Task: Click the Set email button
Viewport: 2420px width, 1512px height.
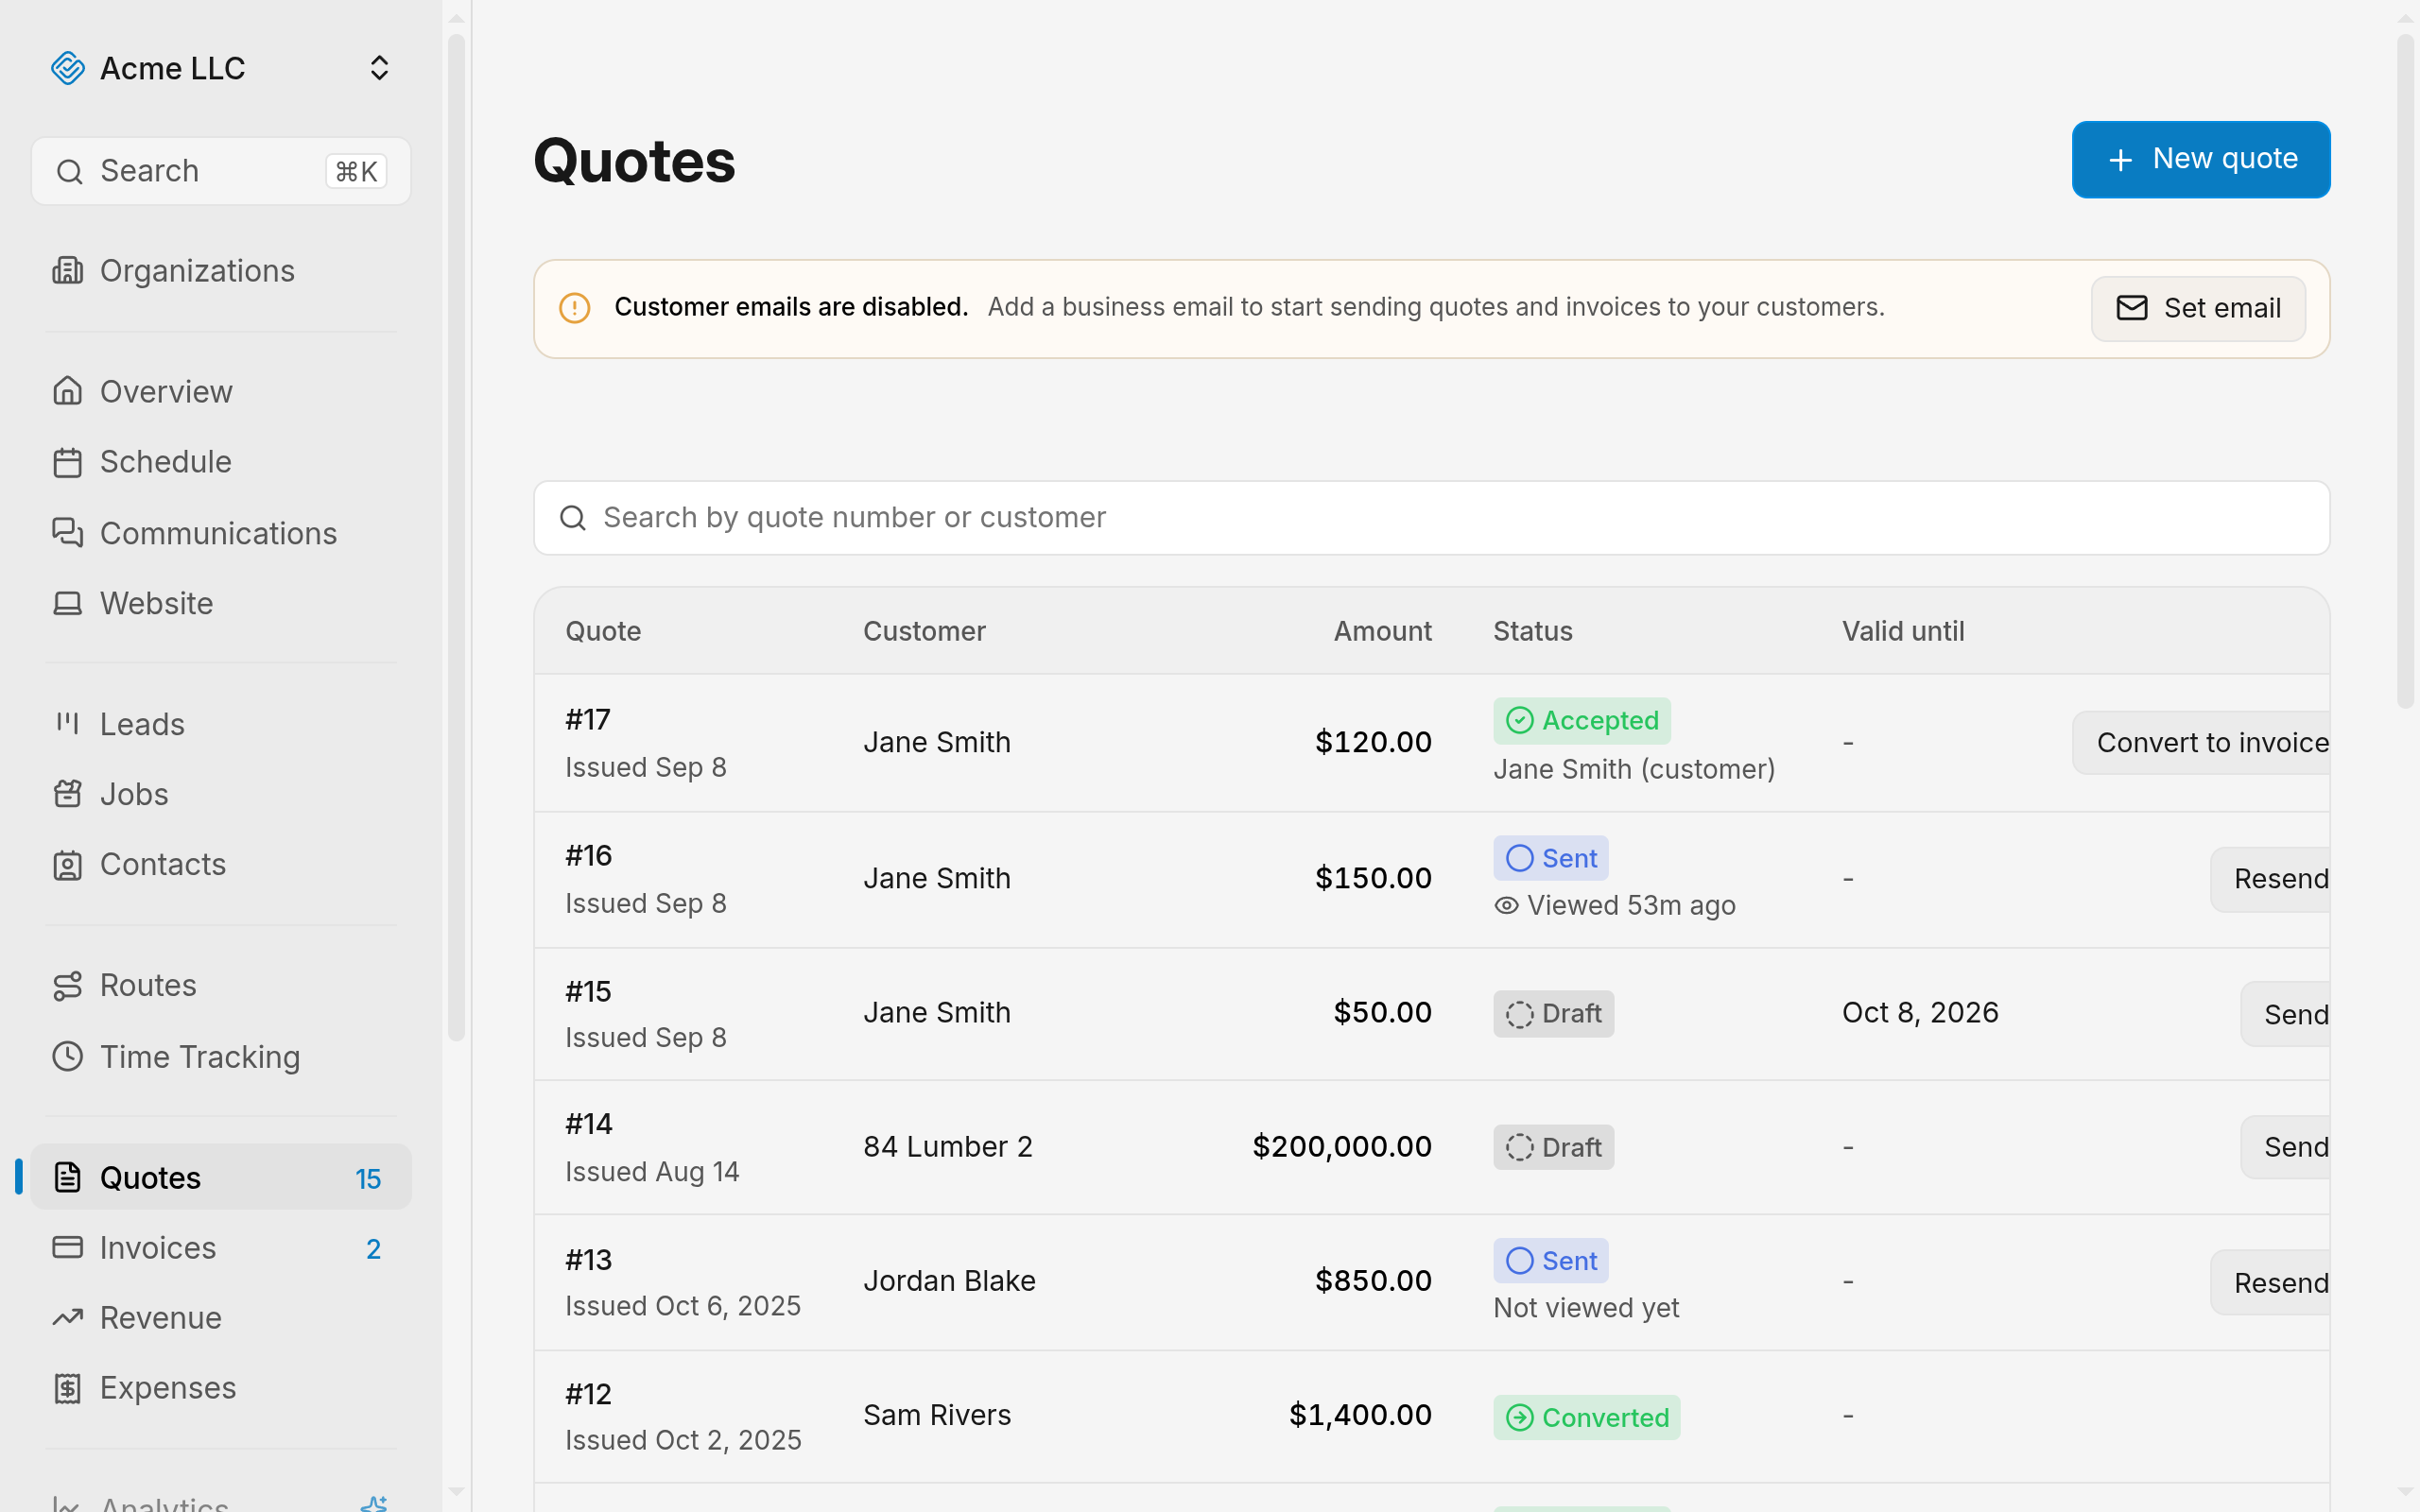Action: (2198, 309)
